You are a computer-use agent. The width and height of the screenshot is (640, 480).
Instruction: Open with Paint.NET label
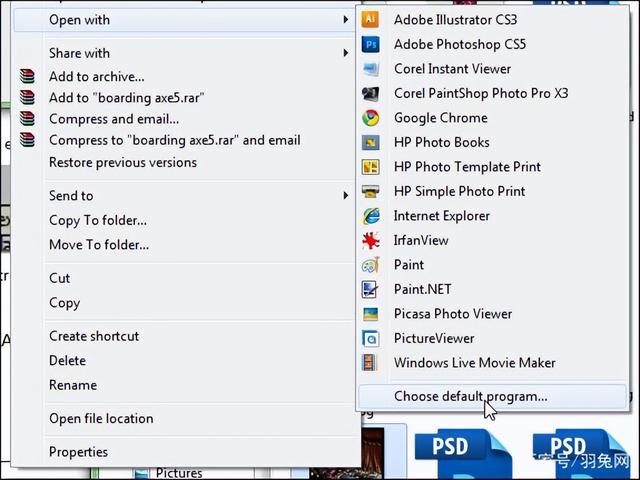(x=423, y=289)
